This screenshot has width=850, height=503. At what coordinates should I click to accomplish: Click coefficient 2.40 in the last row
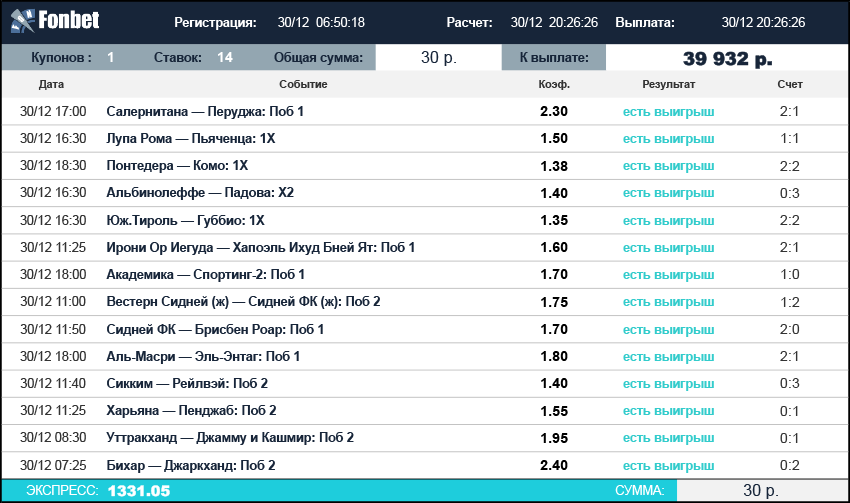(x=554, y=465)
